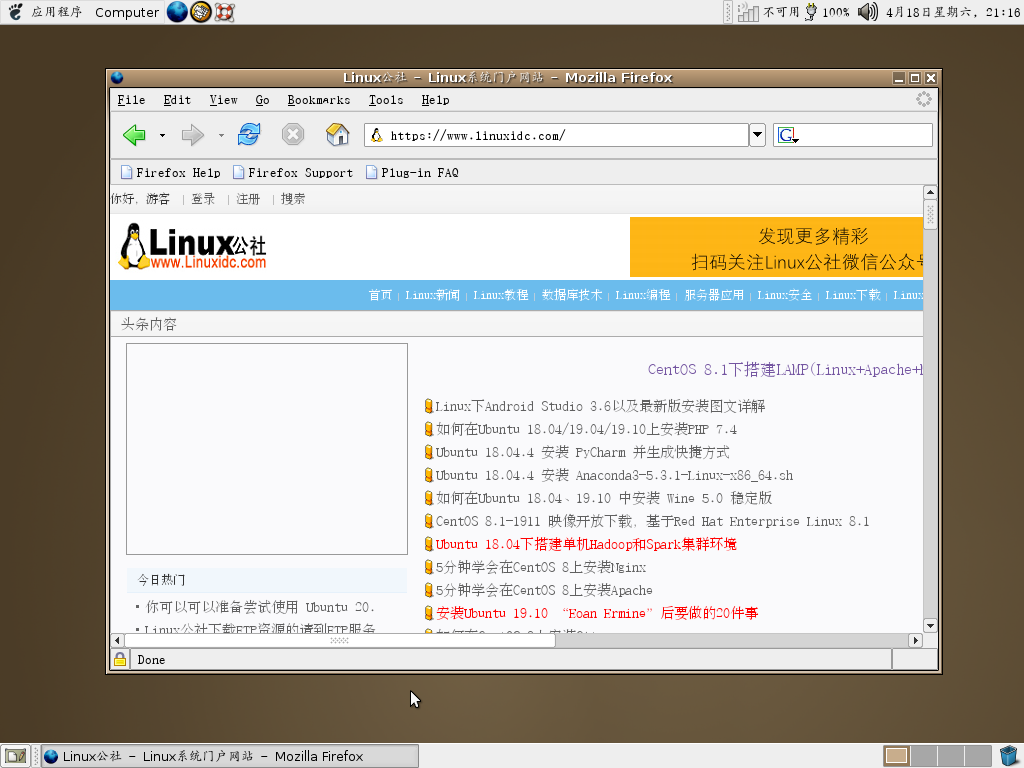This screenshot has height=768, width=1024.
Task: Open the Bookmarks menu
Action: (x=318, y=99)
